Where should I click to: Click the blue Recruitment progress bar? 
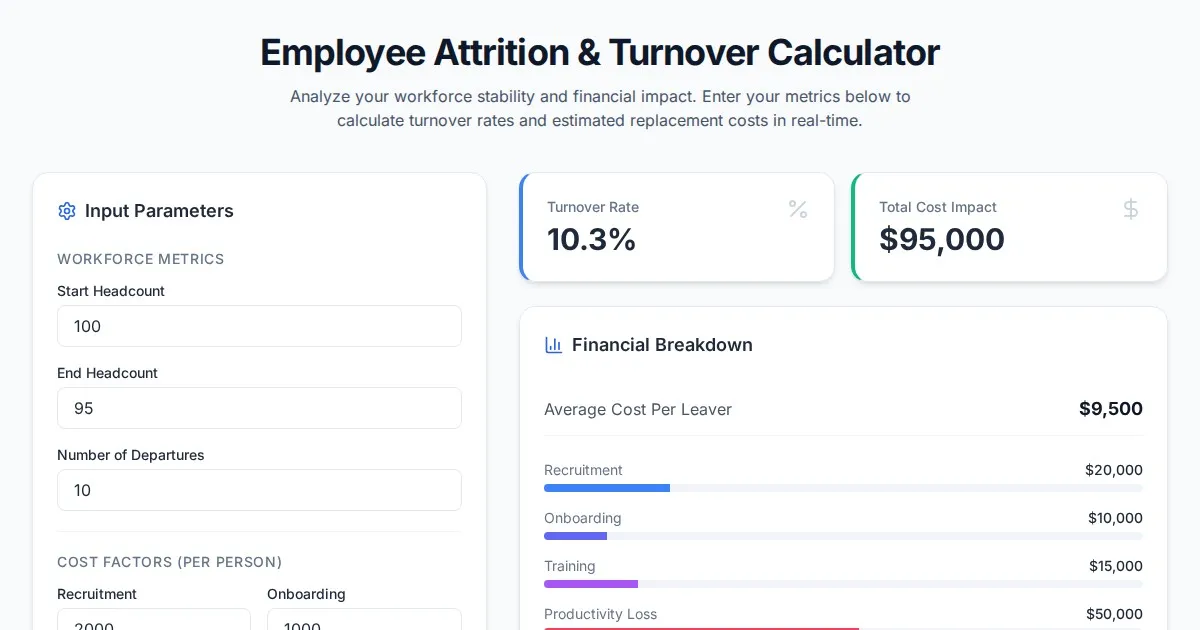coord(607,488)
